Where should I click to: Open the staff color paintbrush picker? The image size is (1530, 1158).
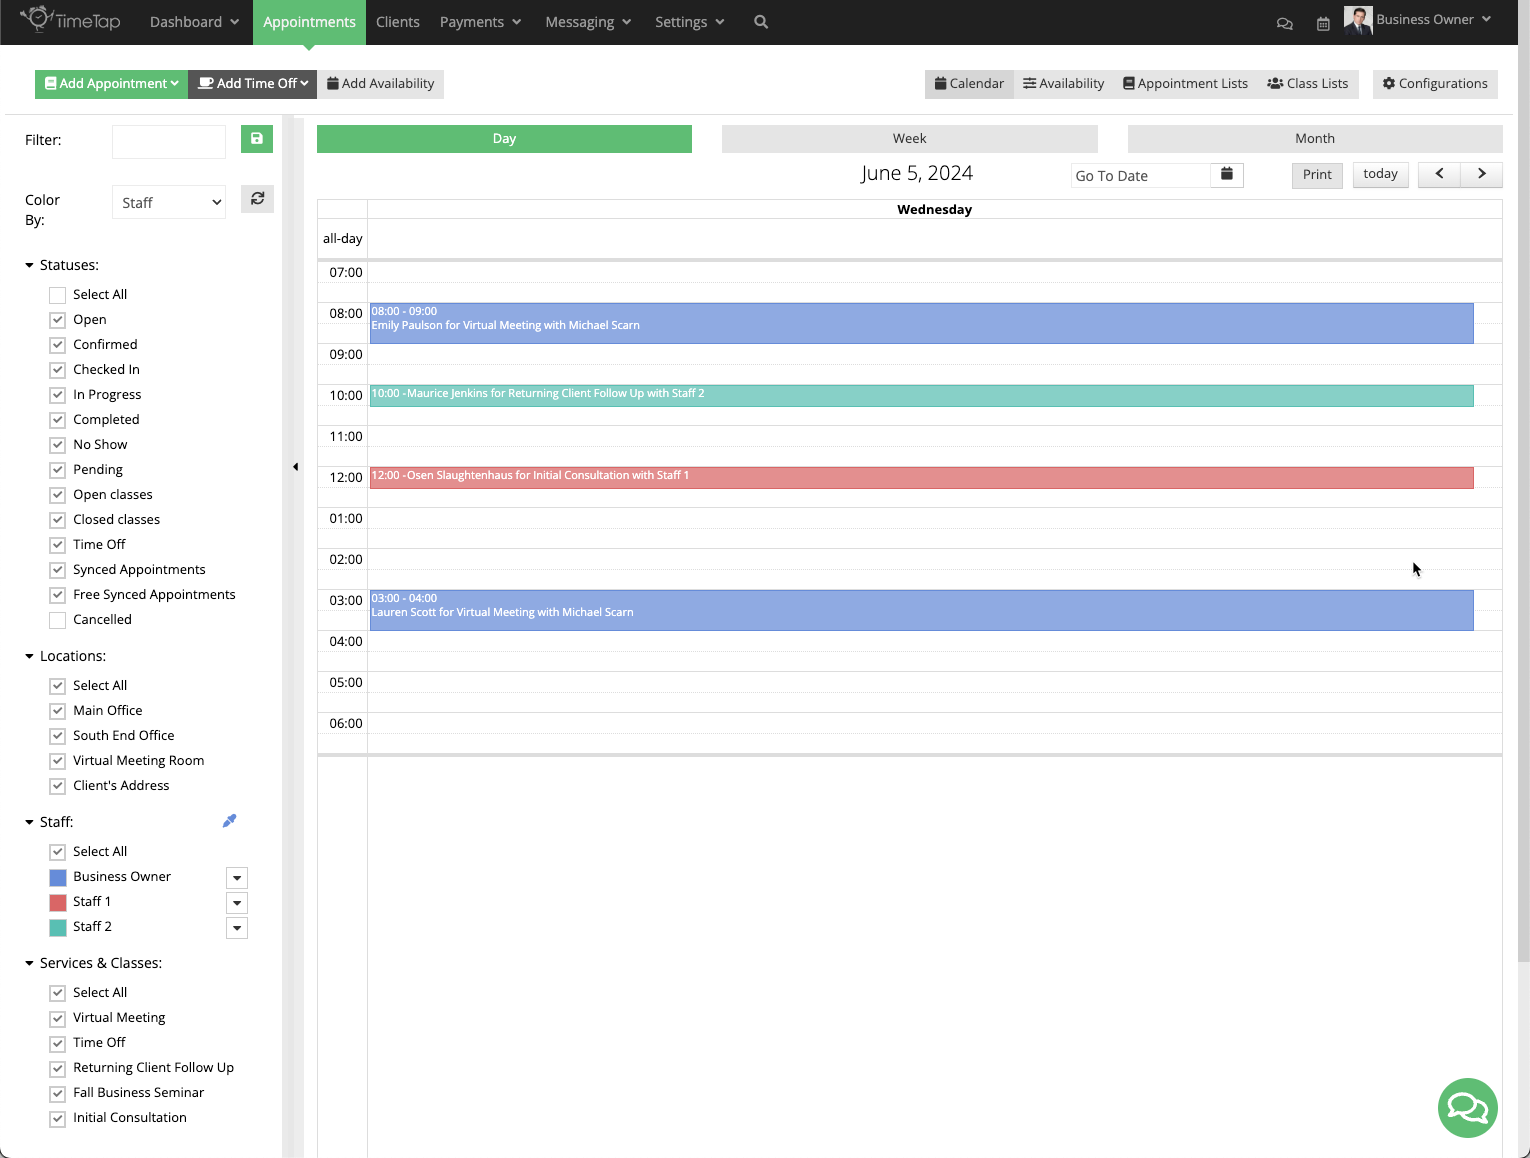pyautogui.click(x=229, y=820)
